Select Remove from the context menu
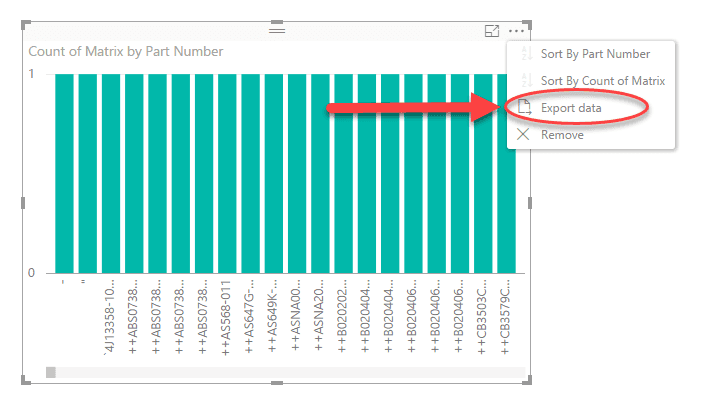The width and height of the screenshot is (720, 398). click(x=562, y=135)
